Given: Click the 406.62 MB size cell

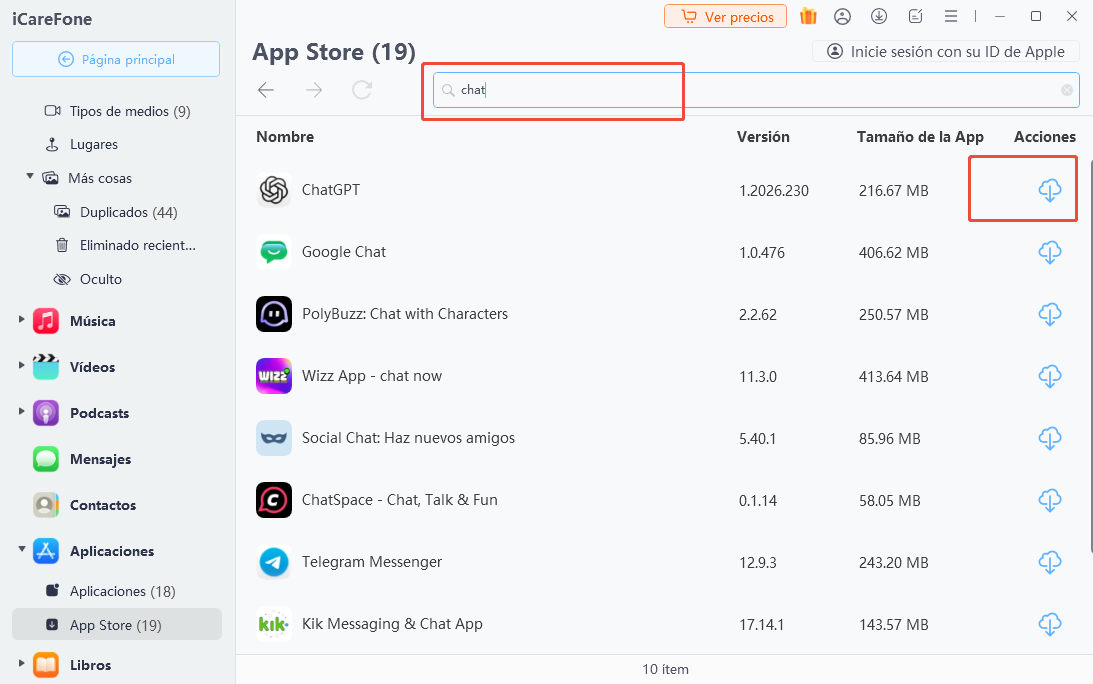Looking at the screenshot, I should [x=894, y=252].
